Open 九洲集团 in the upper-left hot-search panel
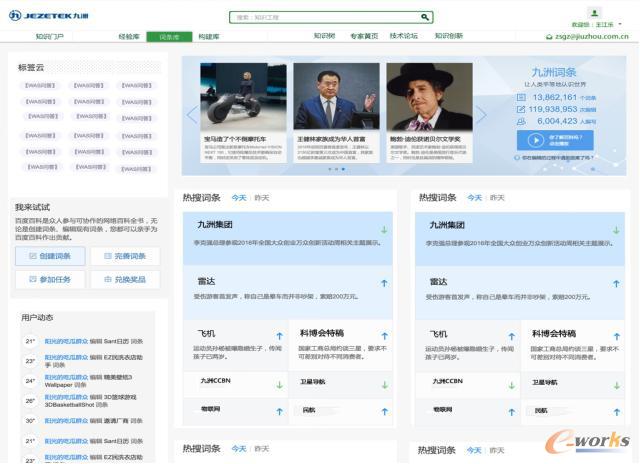This screenshot has height=464, width=640. coord(215,225)
